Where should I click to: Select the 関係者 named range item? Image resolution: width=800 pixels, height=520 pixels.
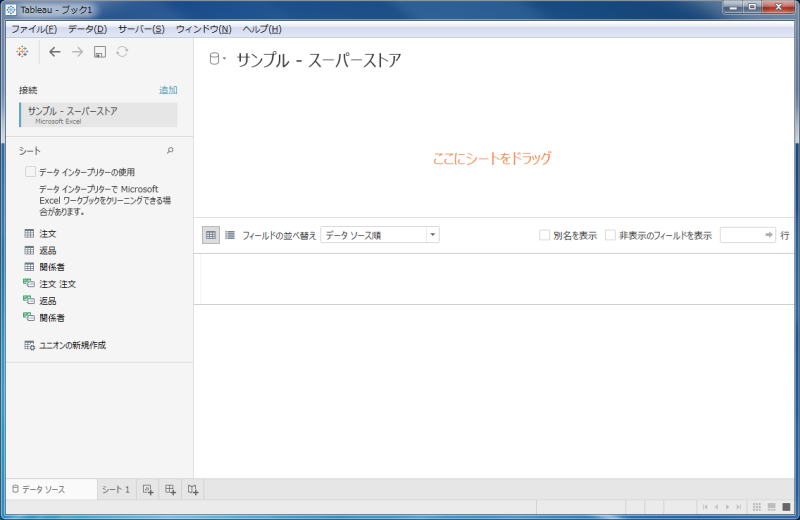pyautogui.click(x=44, y=317)
